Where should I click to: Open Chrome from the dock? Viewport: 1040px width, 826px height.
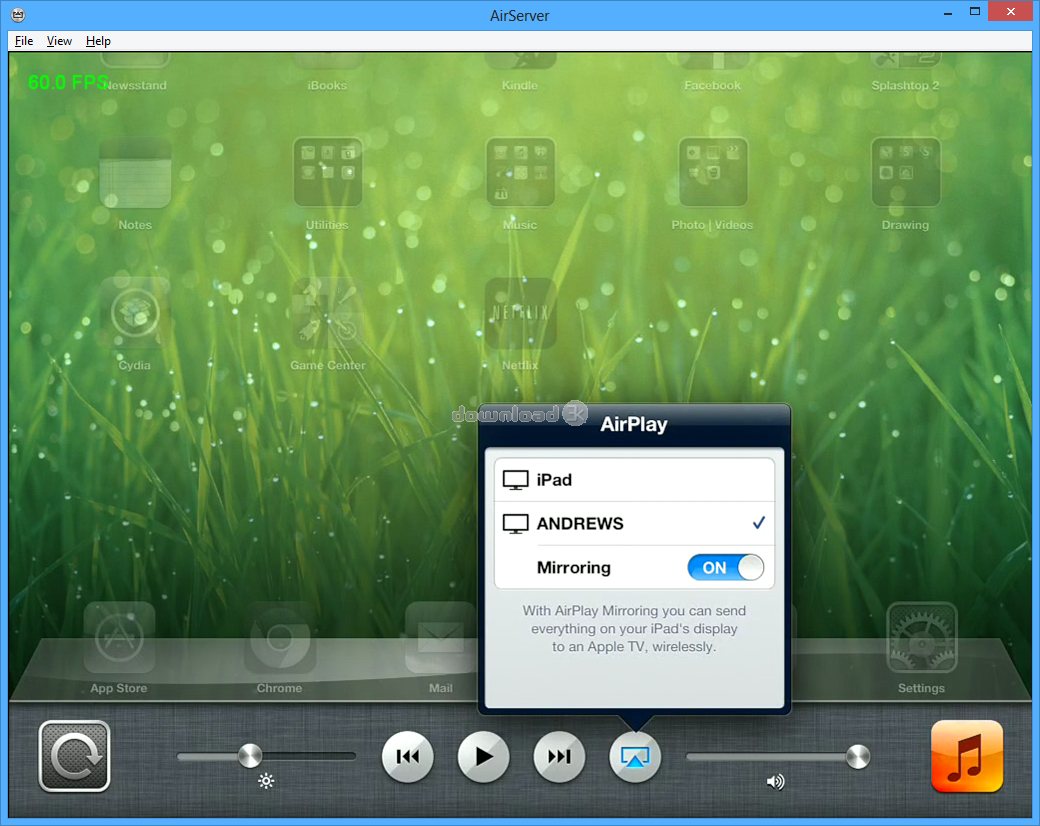tap(280, 638)
